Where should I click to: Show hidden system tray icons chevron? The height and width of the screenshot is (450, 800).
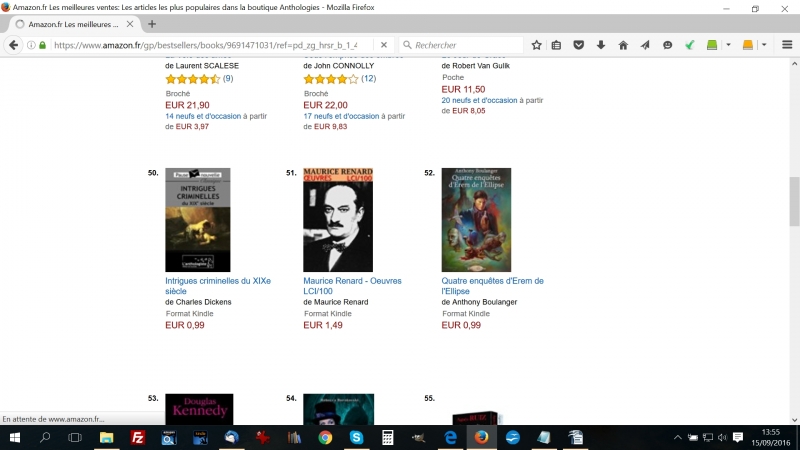(677, 437)
